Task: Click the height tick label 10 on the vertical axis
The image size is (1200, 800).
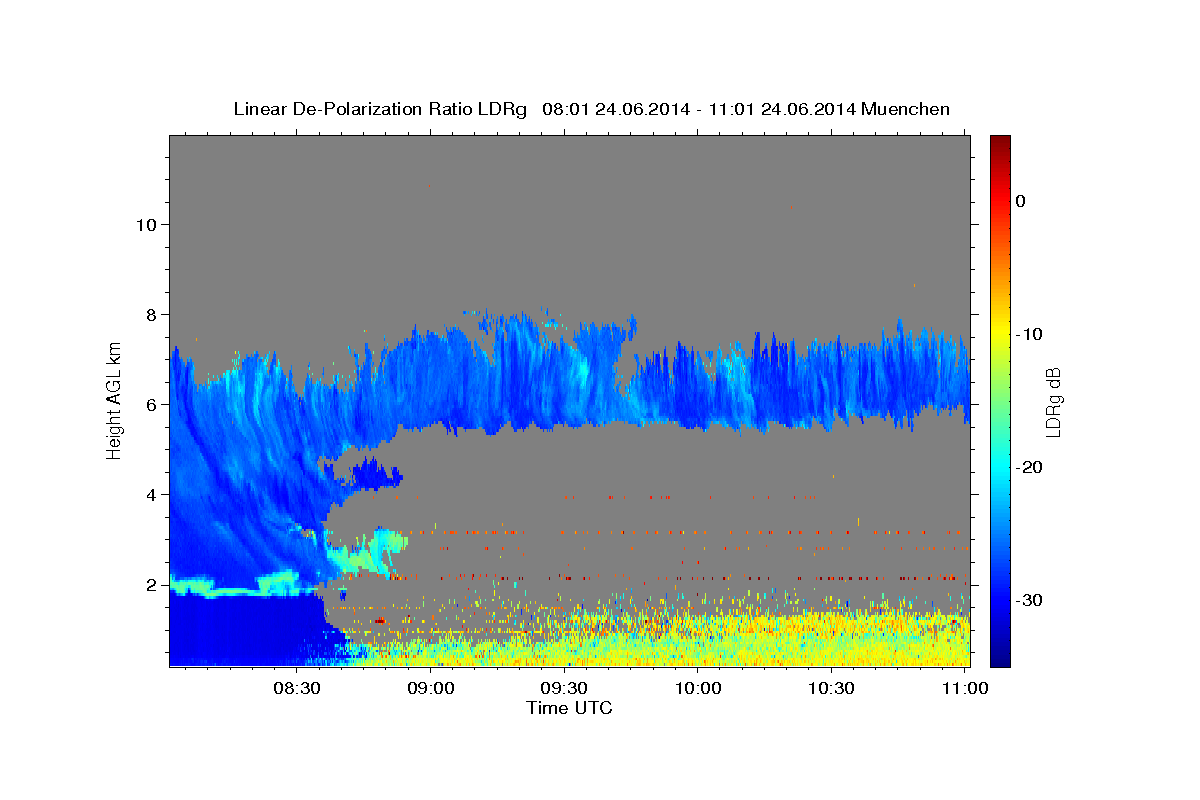Action: click(x=146, y=225)
